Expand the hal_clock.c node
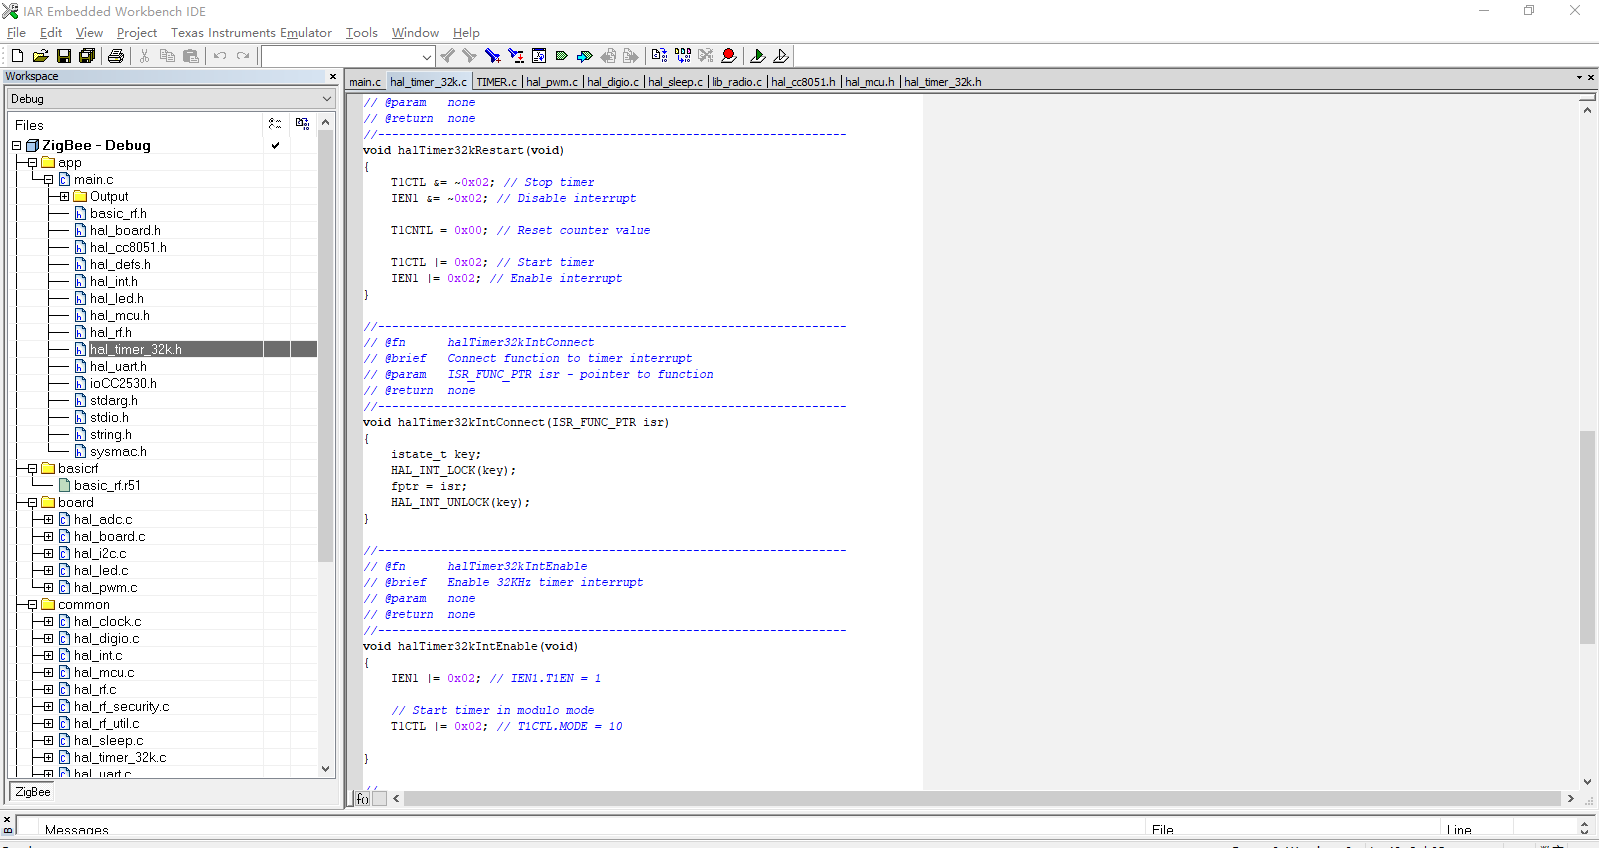 click(x=48, y=622)
